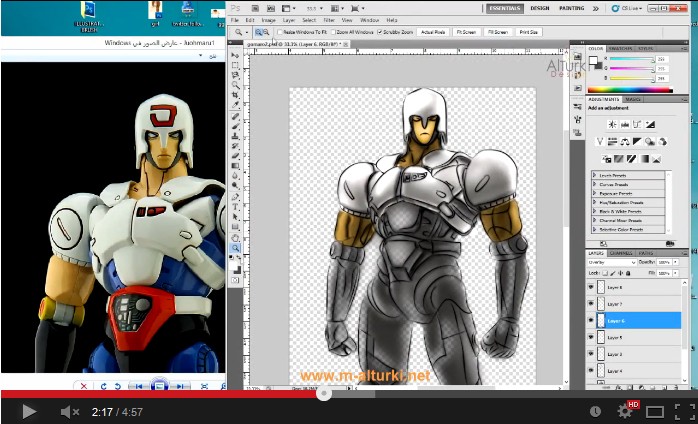Select the Brush tool

tap(235, 126)
